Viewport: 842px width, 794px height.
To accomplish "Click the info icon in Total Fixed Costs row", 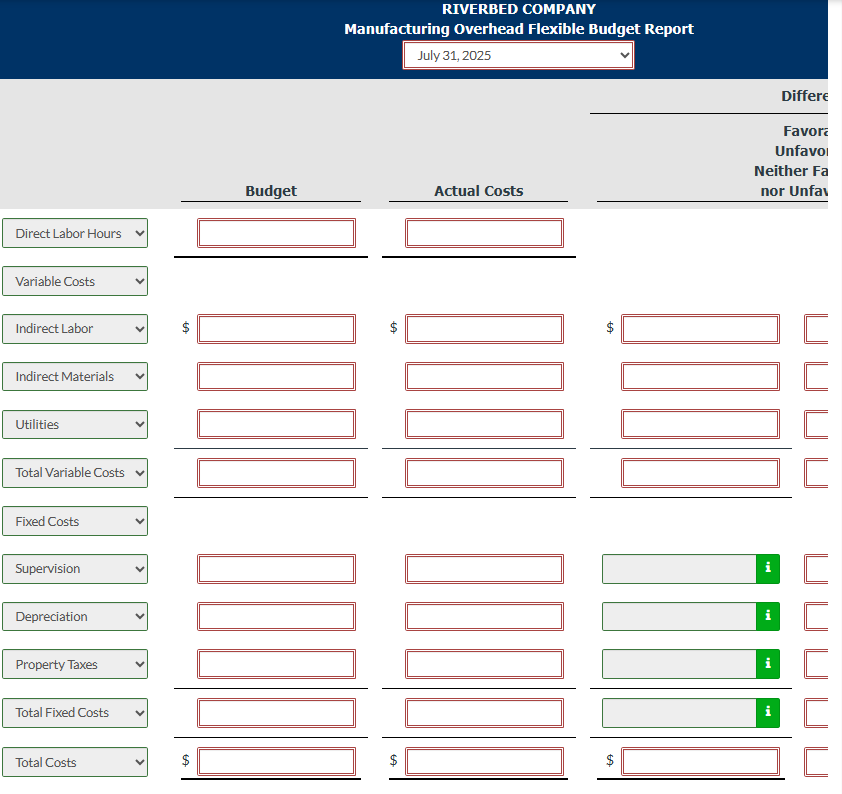I will point(767,712).
